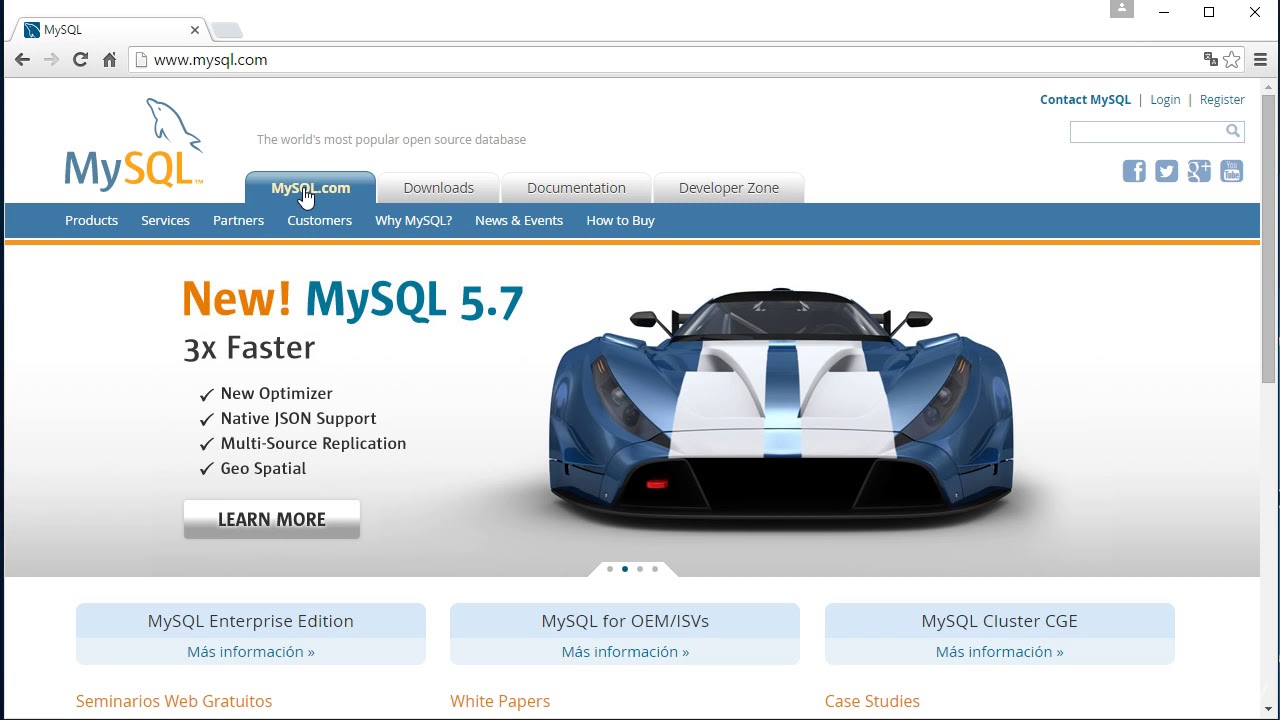Click the search magnifier icon
The width and height of the screenshot is (1280, 720).
[1233, 131]
